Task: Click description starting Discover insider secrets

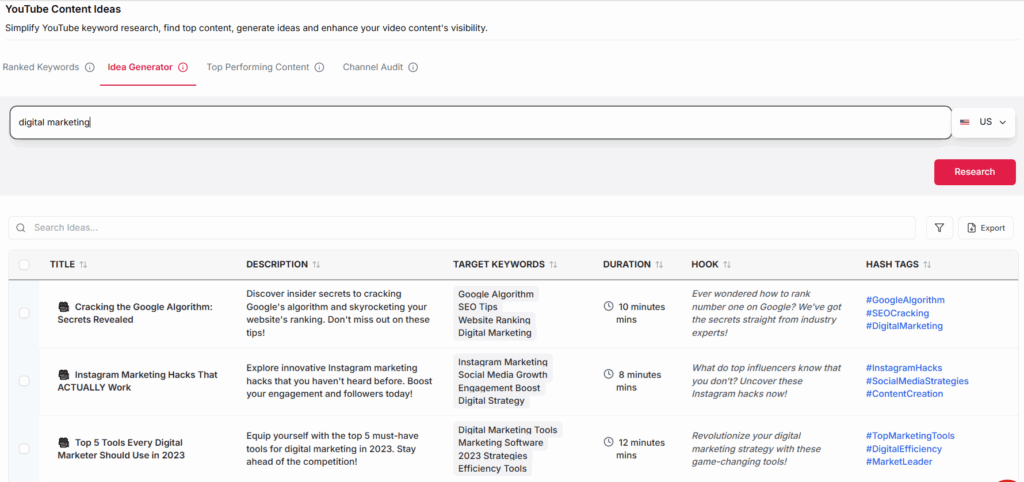Action: click(338, 313)
